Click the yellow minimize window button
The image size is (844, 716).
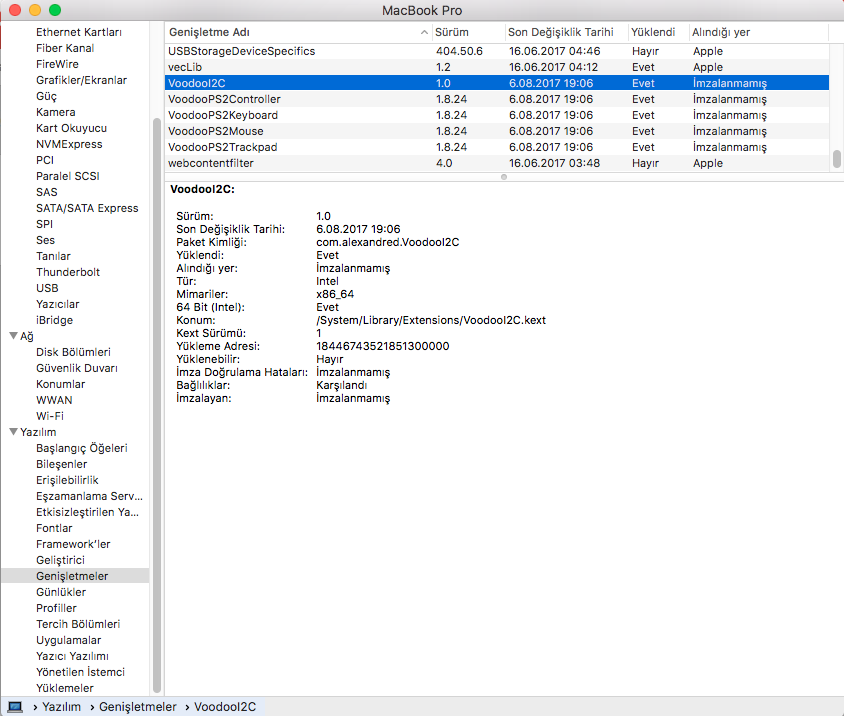pyautogui.click(x=34, y=10)
